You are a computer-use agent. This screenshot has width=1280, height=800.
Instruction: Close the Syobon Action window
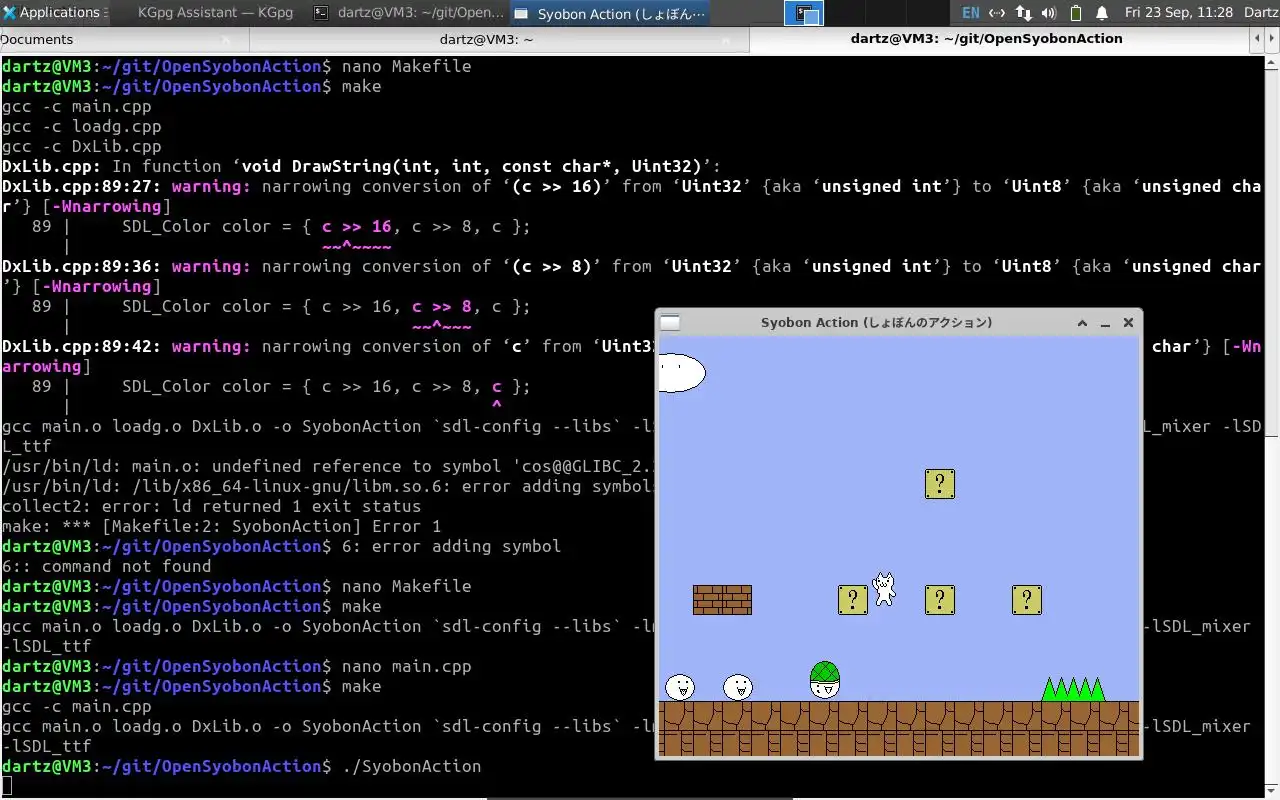click(1128, 322)
